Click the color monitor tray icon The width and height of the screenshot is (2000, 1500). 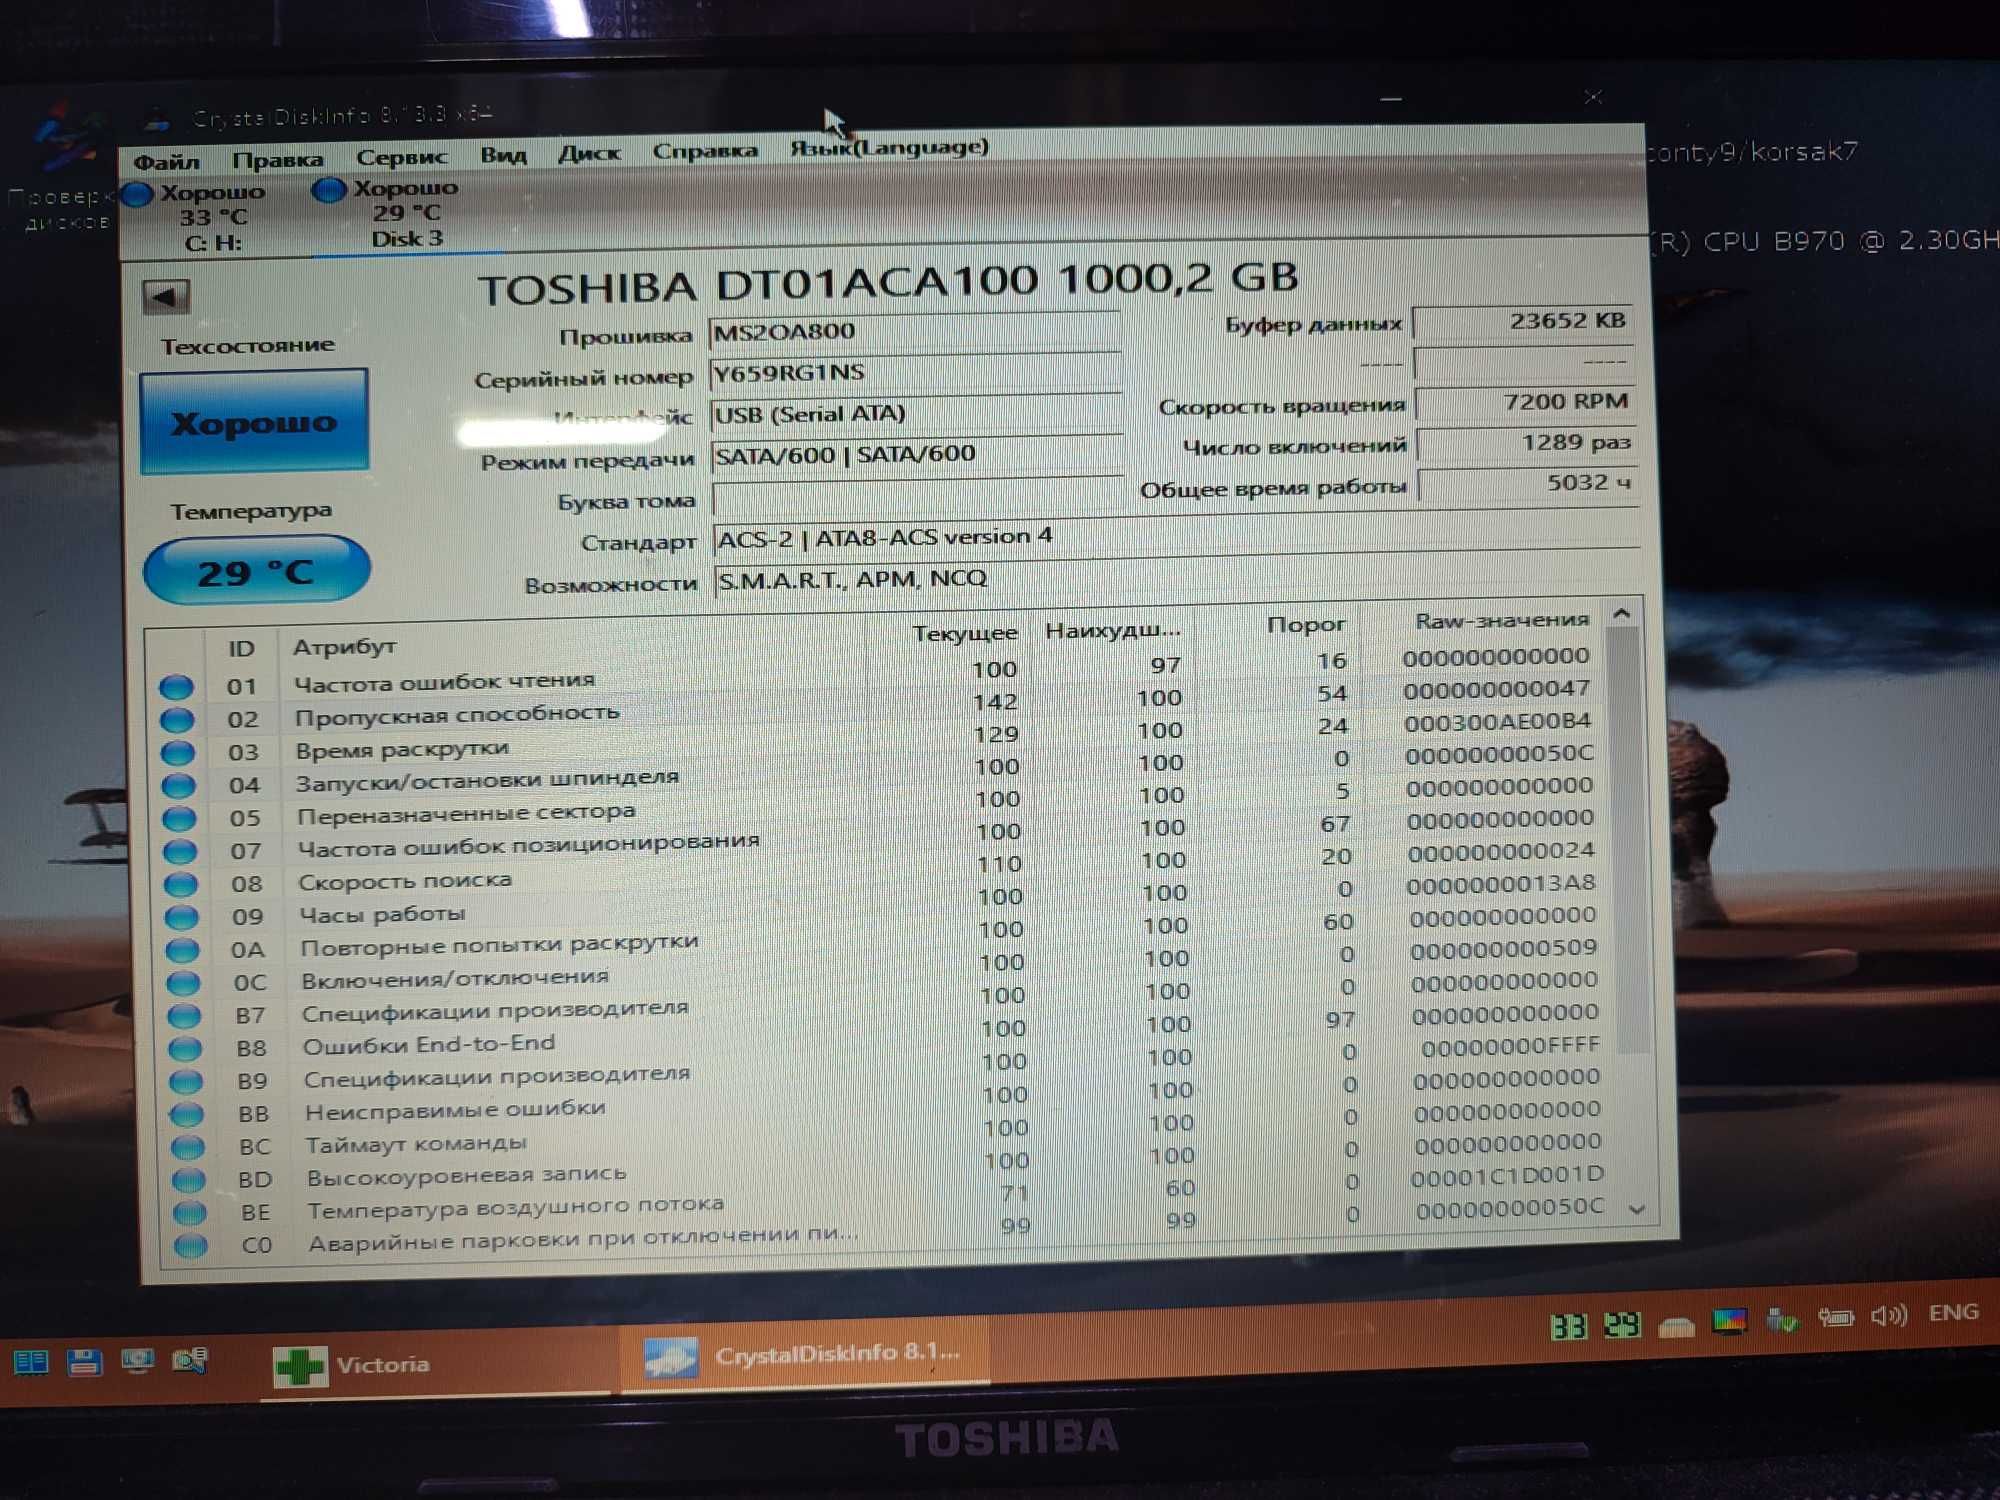(1729, 1322)
